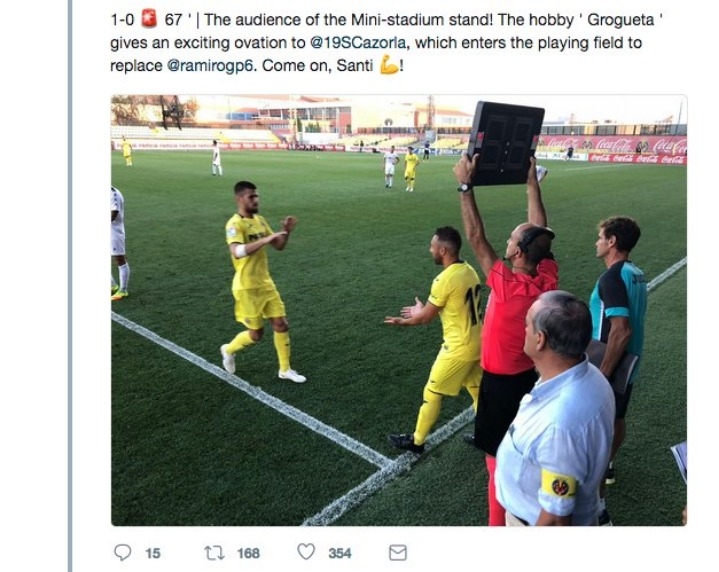Click the tweet text starting with 1-0
This screenshot has height=572, width=719.
(x=387, y=43)
